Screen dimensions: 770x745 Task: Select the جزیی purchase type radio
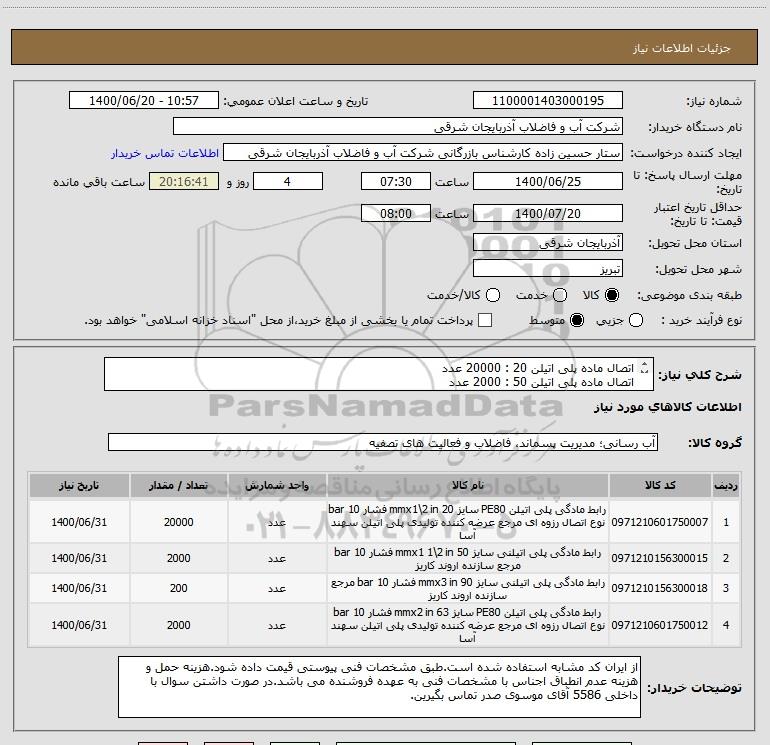(636, 320)
